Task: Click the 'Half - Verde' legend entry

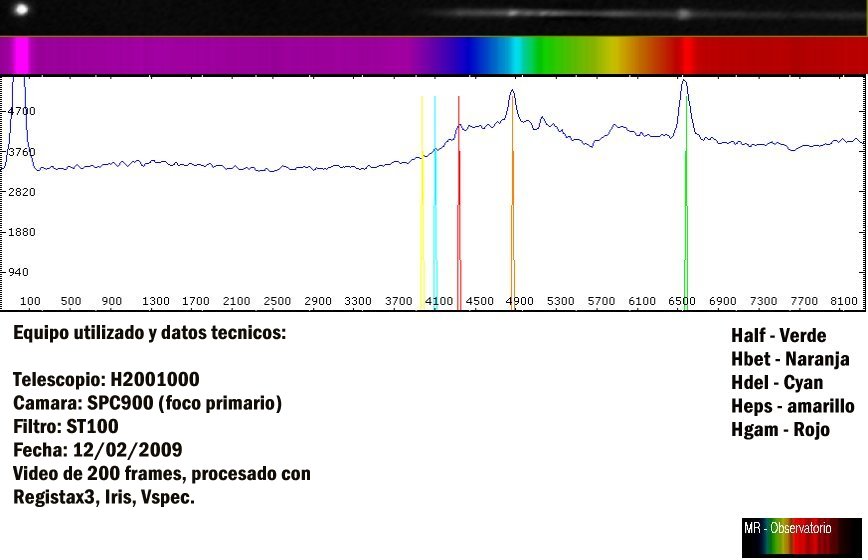Action: tap(778, 335)
